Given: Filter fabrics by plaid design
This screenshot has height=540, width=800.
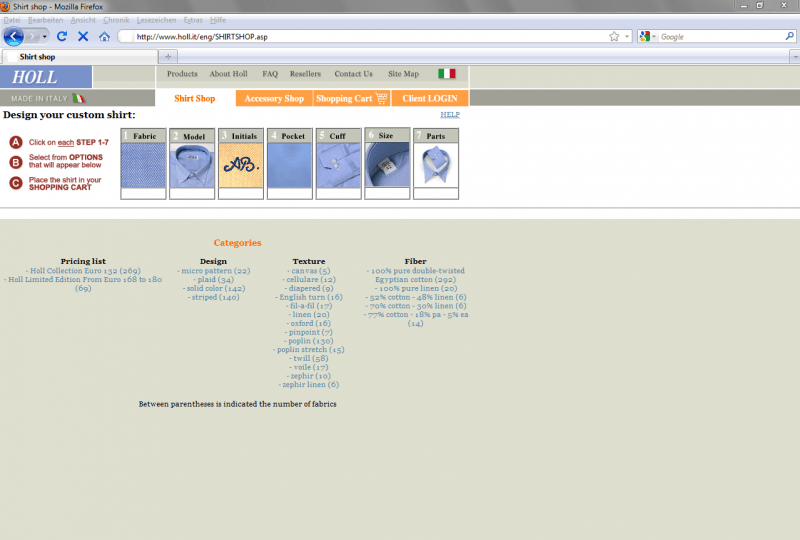Looking at the screenshot, I should click(x=214, y=279).
